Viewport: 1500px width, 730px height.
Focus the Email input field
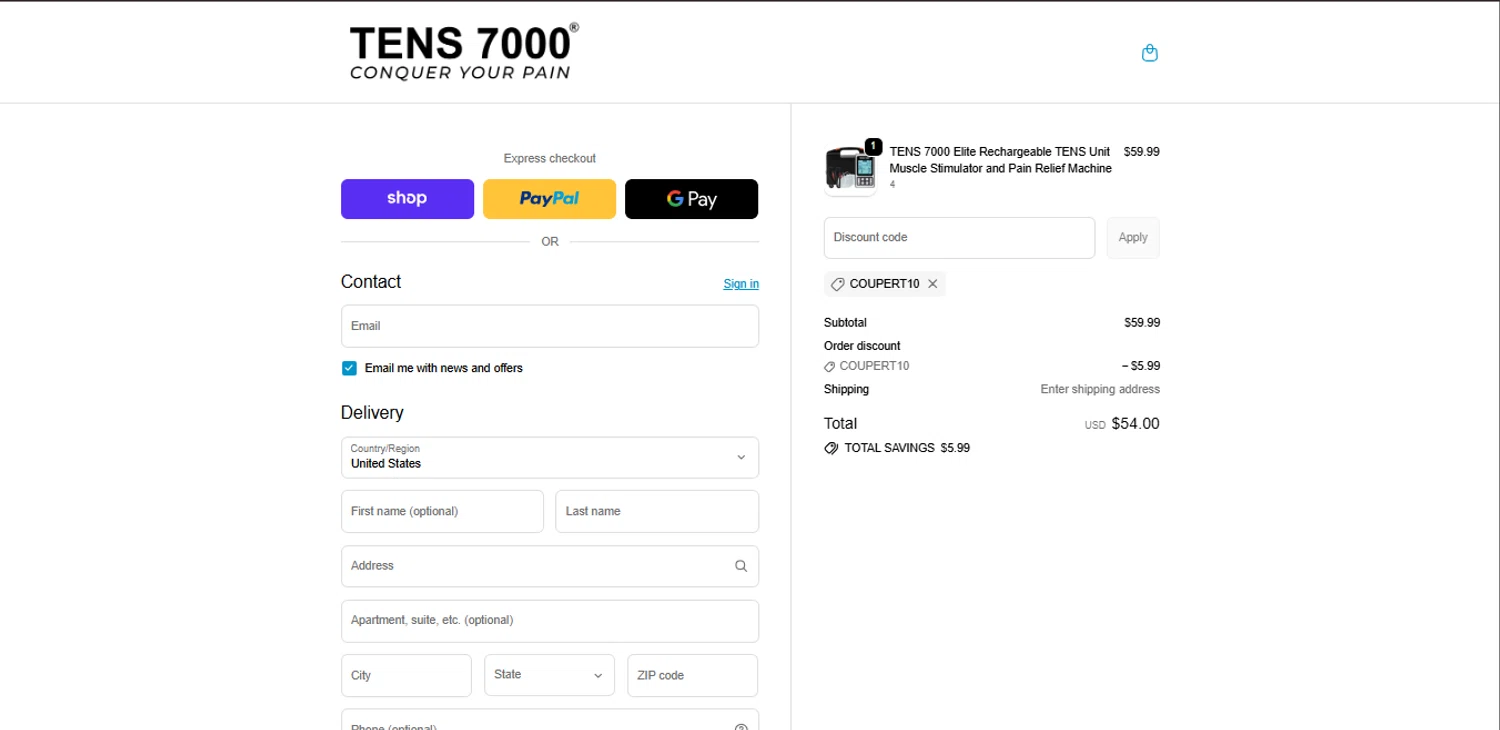pyautogui.click(x=550, y=326)
